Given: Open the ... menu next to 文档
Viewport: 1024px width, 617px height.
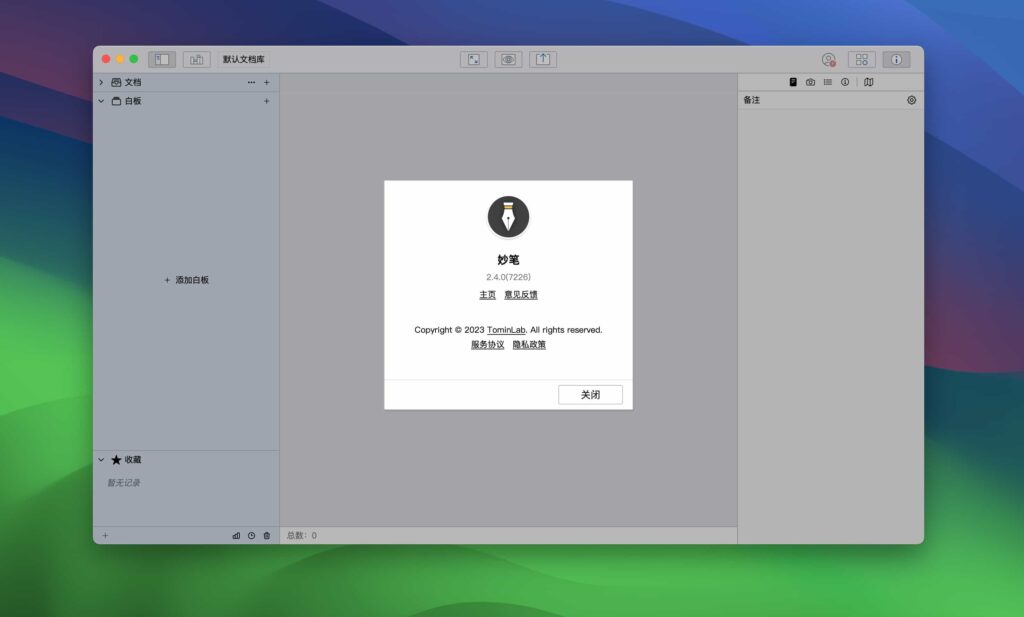Looking at the screenshot, I should (x=250, y=82).
